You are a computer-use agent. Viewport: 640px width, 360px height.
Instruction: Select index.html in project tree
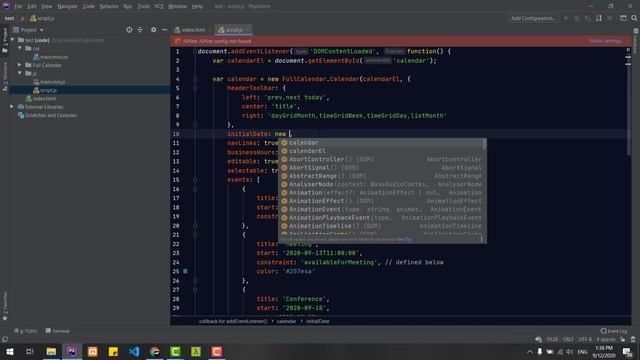click(x=41, y=98)
